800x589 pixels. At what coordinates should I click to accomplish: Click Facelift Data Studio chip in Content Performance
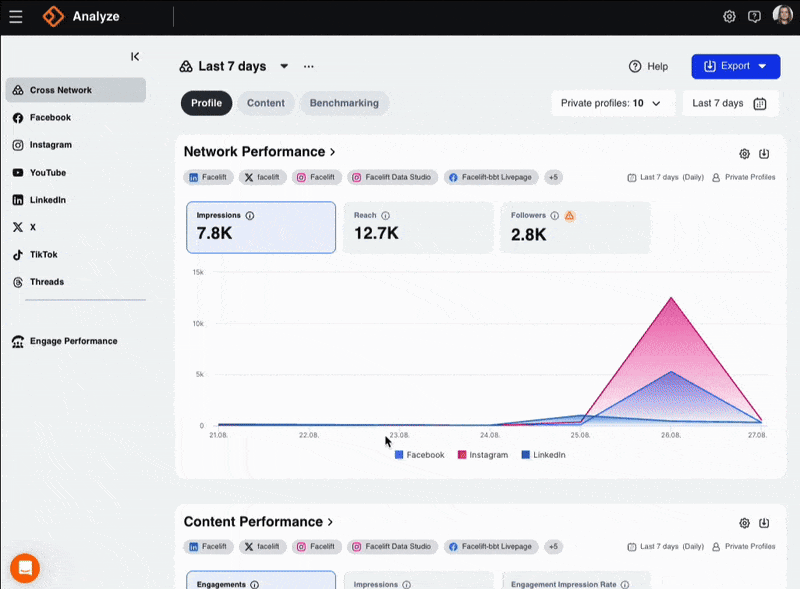point(392,546)
